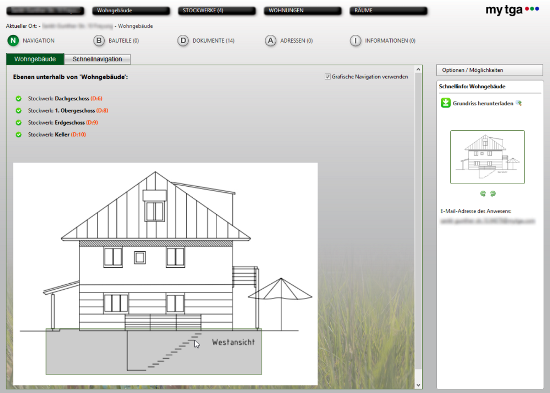Open the Räume dropdown bar

point(389,11)
